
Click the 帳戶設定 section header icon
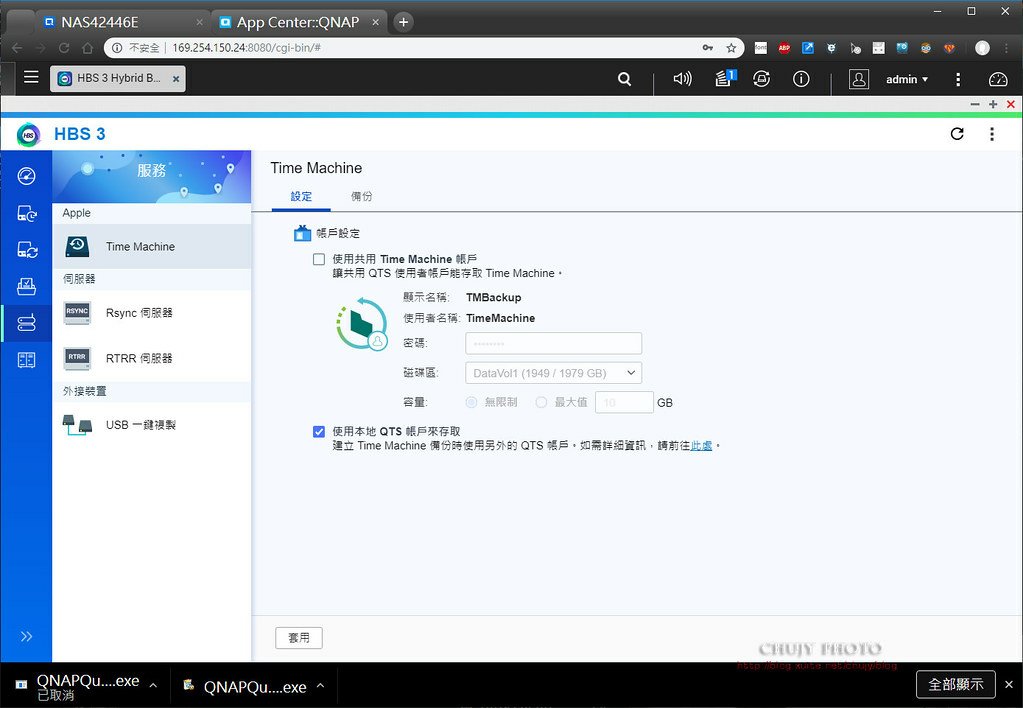(302, 233)
